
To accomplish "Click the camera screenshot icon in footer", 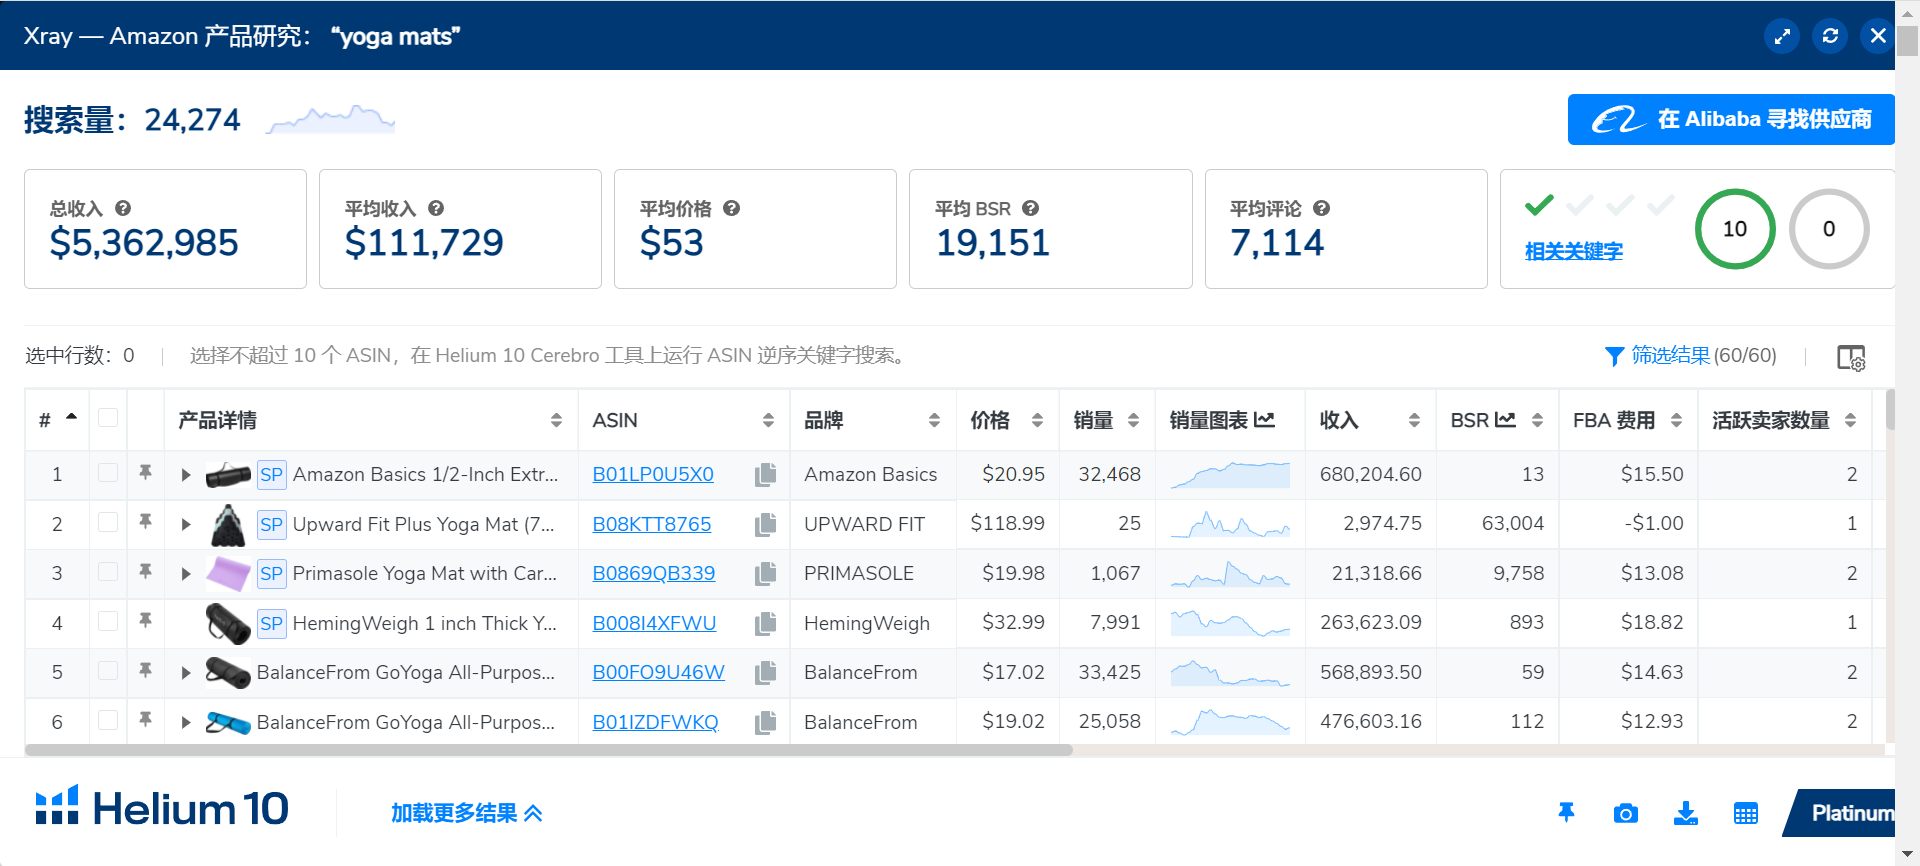I will [1625, 813].
